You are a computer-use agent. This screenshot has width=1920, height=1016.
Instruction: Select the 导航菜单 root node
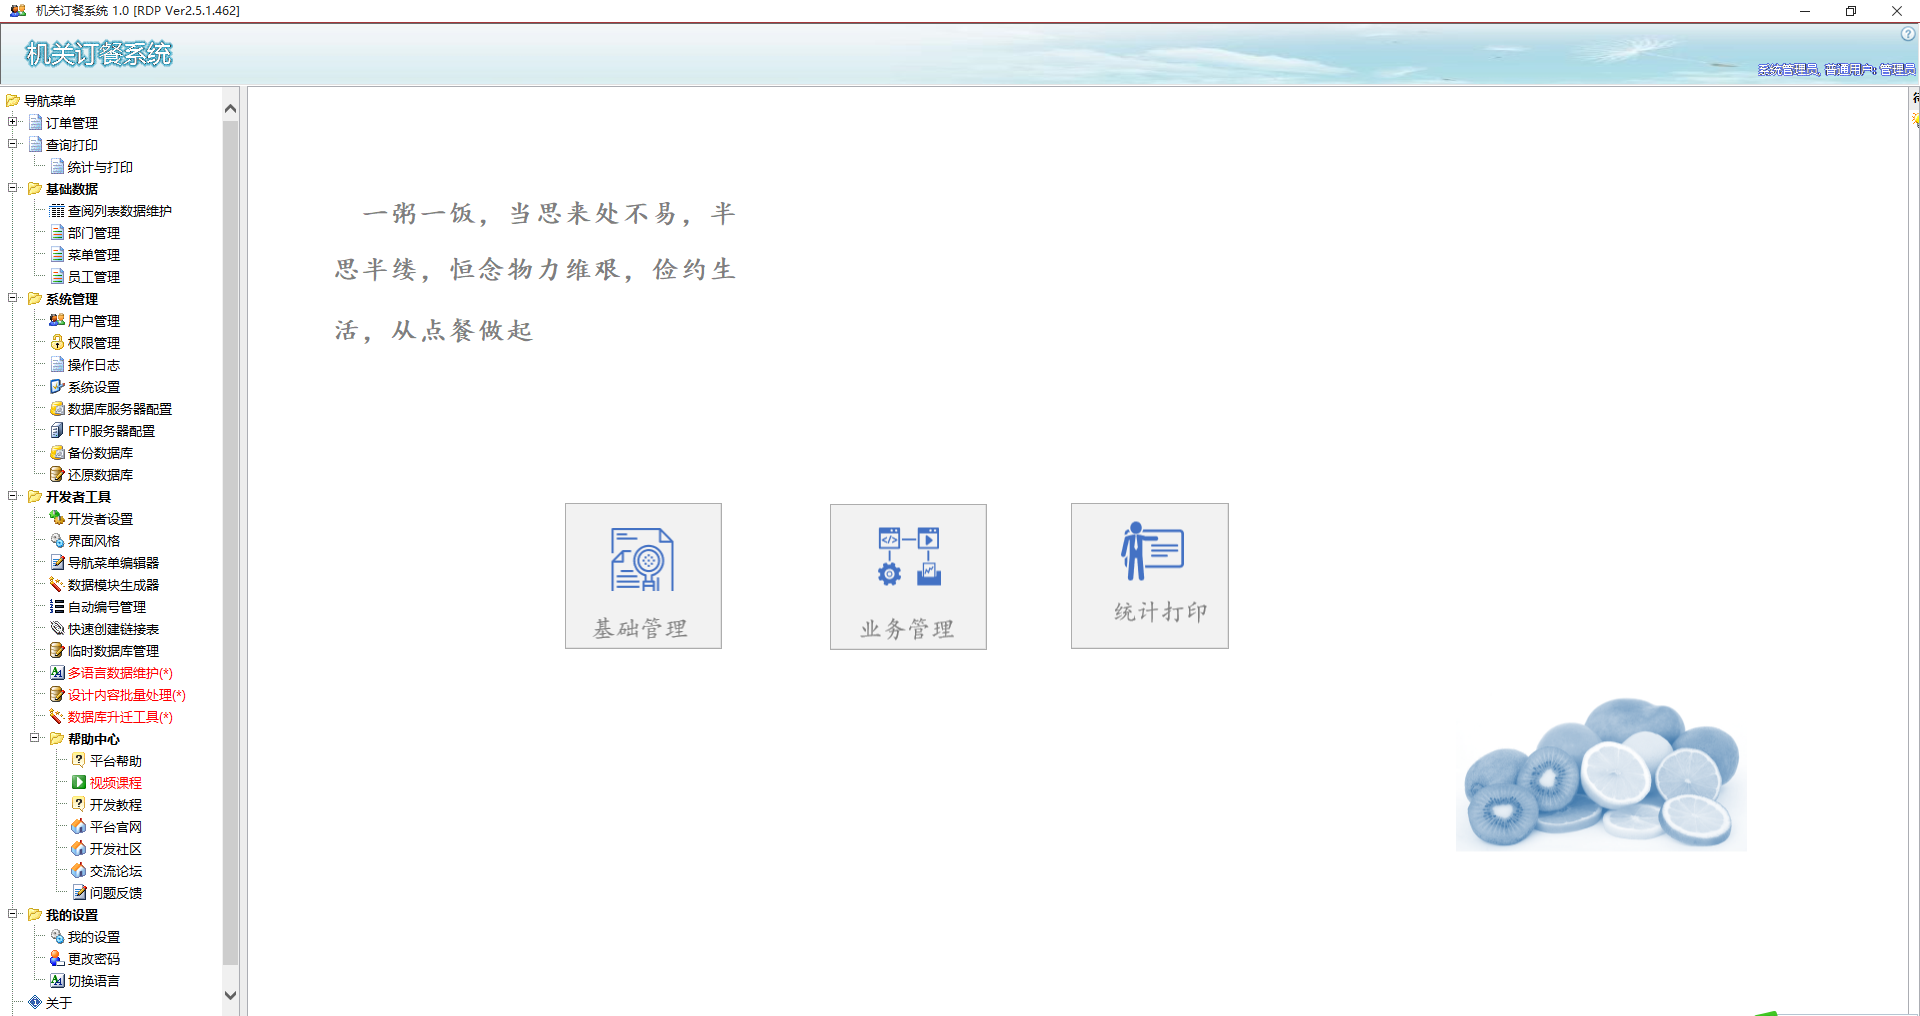[50, 101]
